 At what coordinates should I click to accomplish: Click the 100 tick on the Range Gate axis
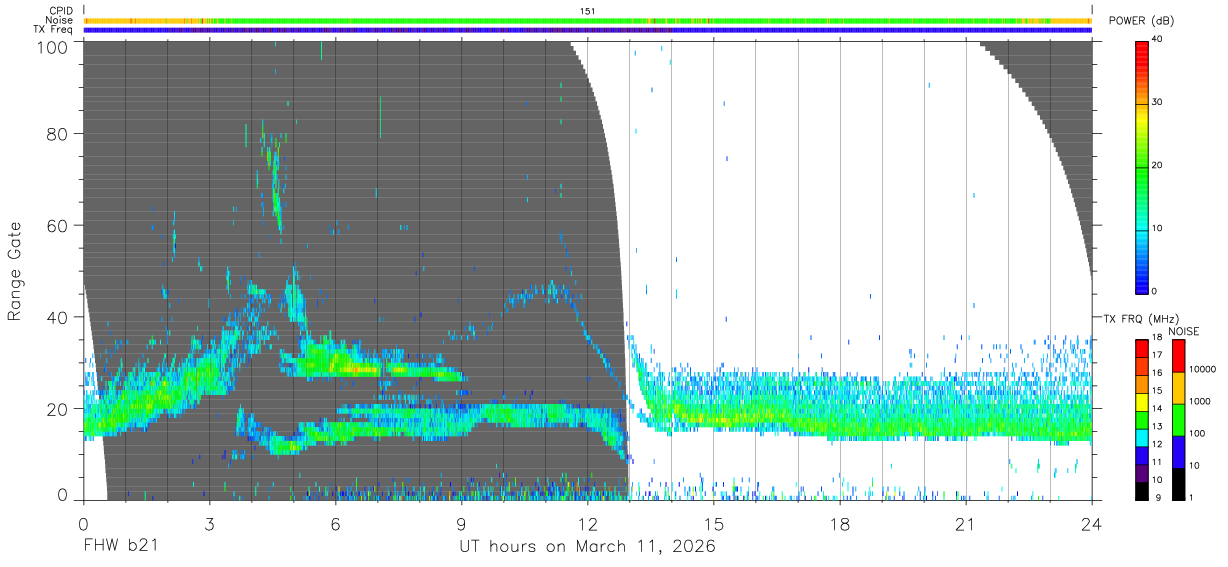pyautogui.click(x=53, y=46)
